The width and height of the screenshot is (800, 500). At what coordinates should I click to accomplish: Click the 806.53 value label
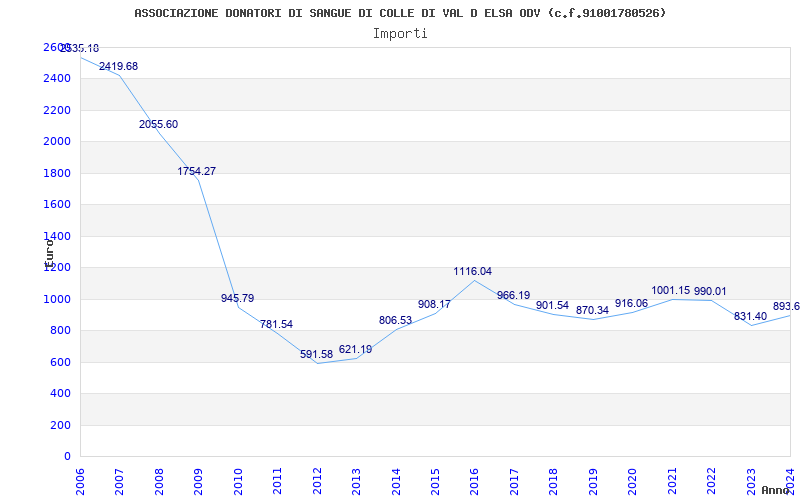tap(395, 320)
